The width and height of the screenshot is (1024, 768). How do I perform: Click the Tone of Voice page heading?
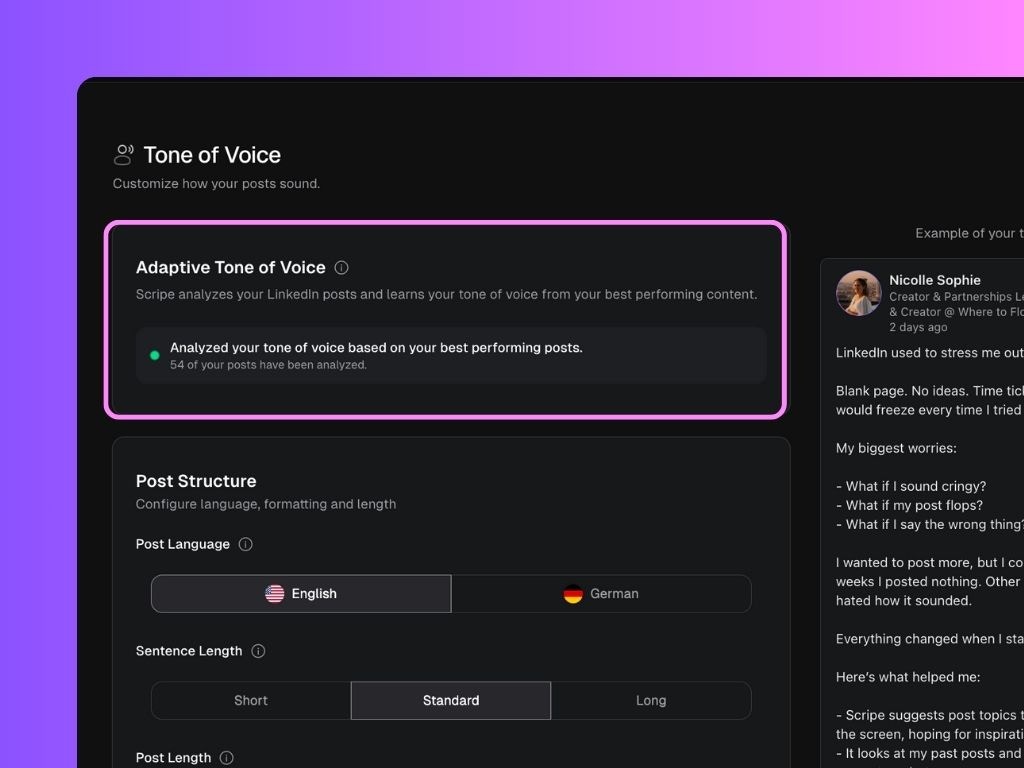click(x=212, y=155)
